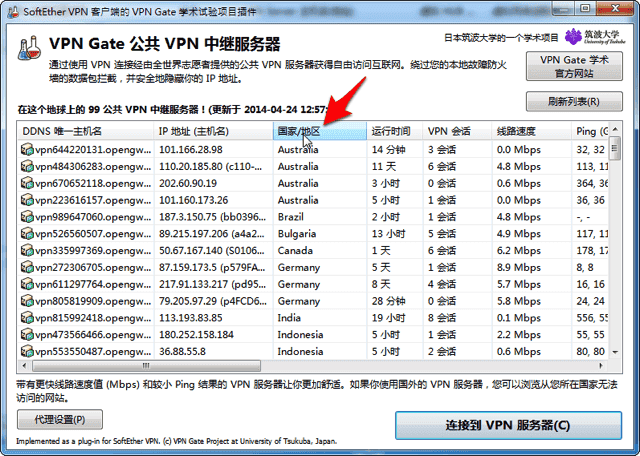Select the 2.2 Mbps speed cell
The width and height of the screenshot is (640, 456).
[x=518, y=334]
